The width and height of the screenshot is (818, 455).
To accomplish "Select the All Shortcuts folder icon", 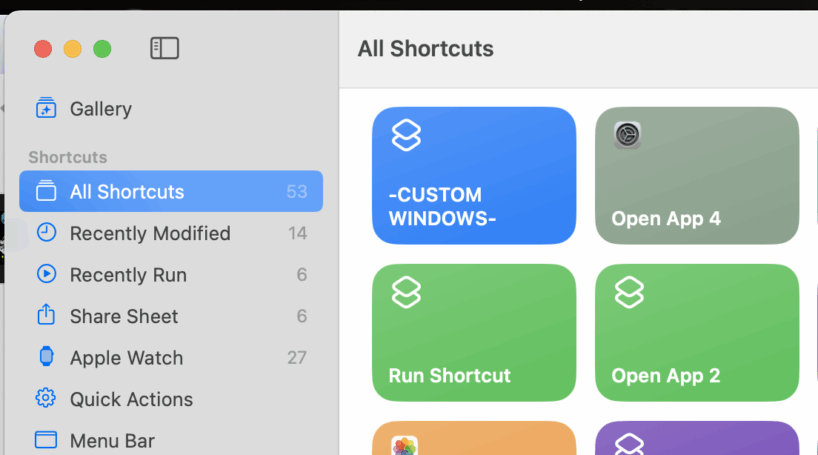I will click(x=46, y=191).
